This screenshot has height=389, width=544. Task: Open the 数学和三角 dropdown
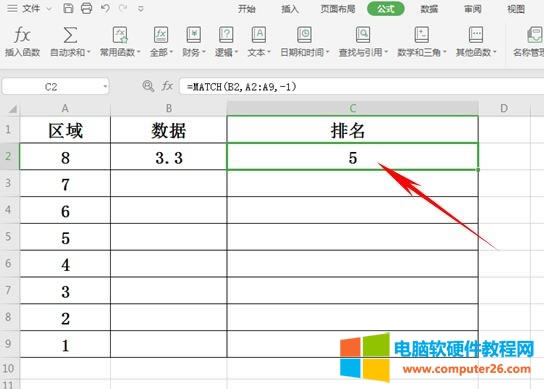click(x=445, y=52)
